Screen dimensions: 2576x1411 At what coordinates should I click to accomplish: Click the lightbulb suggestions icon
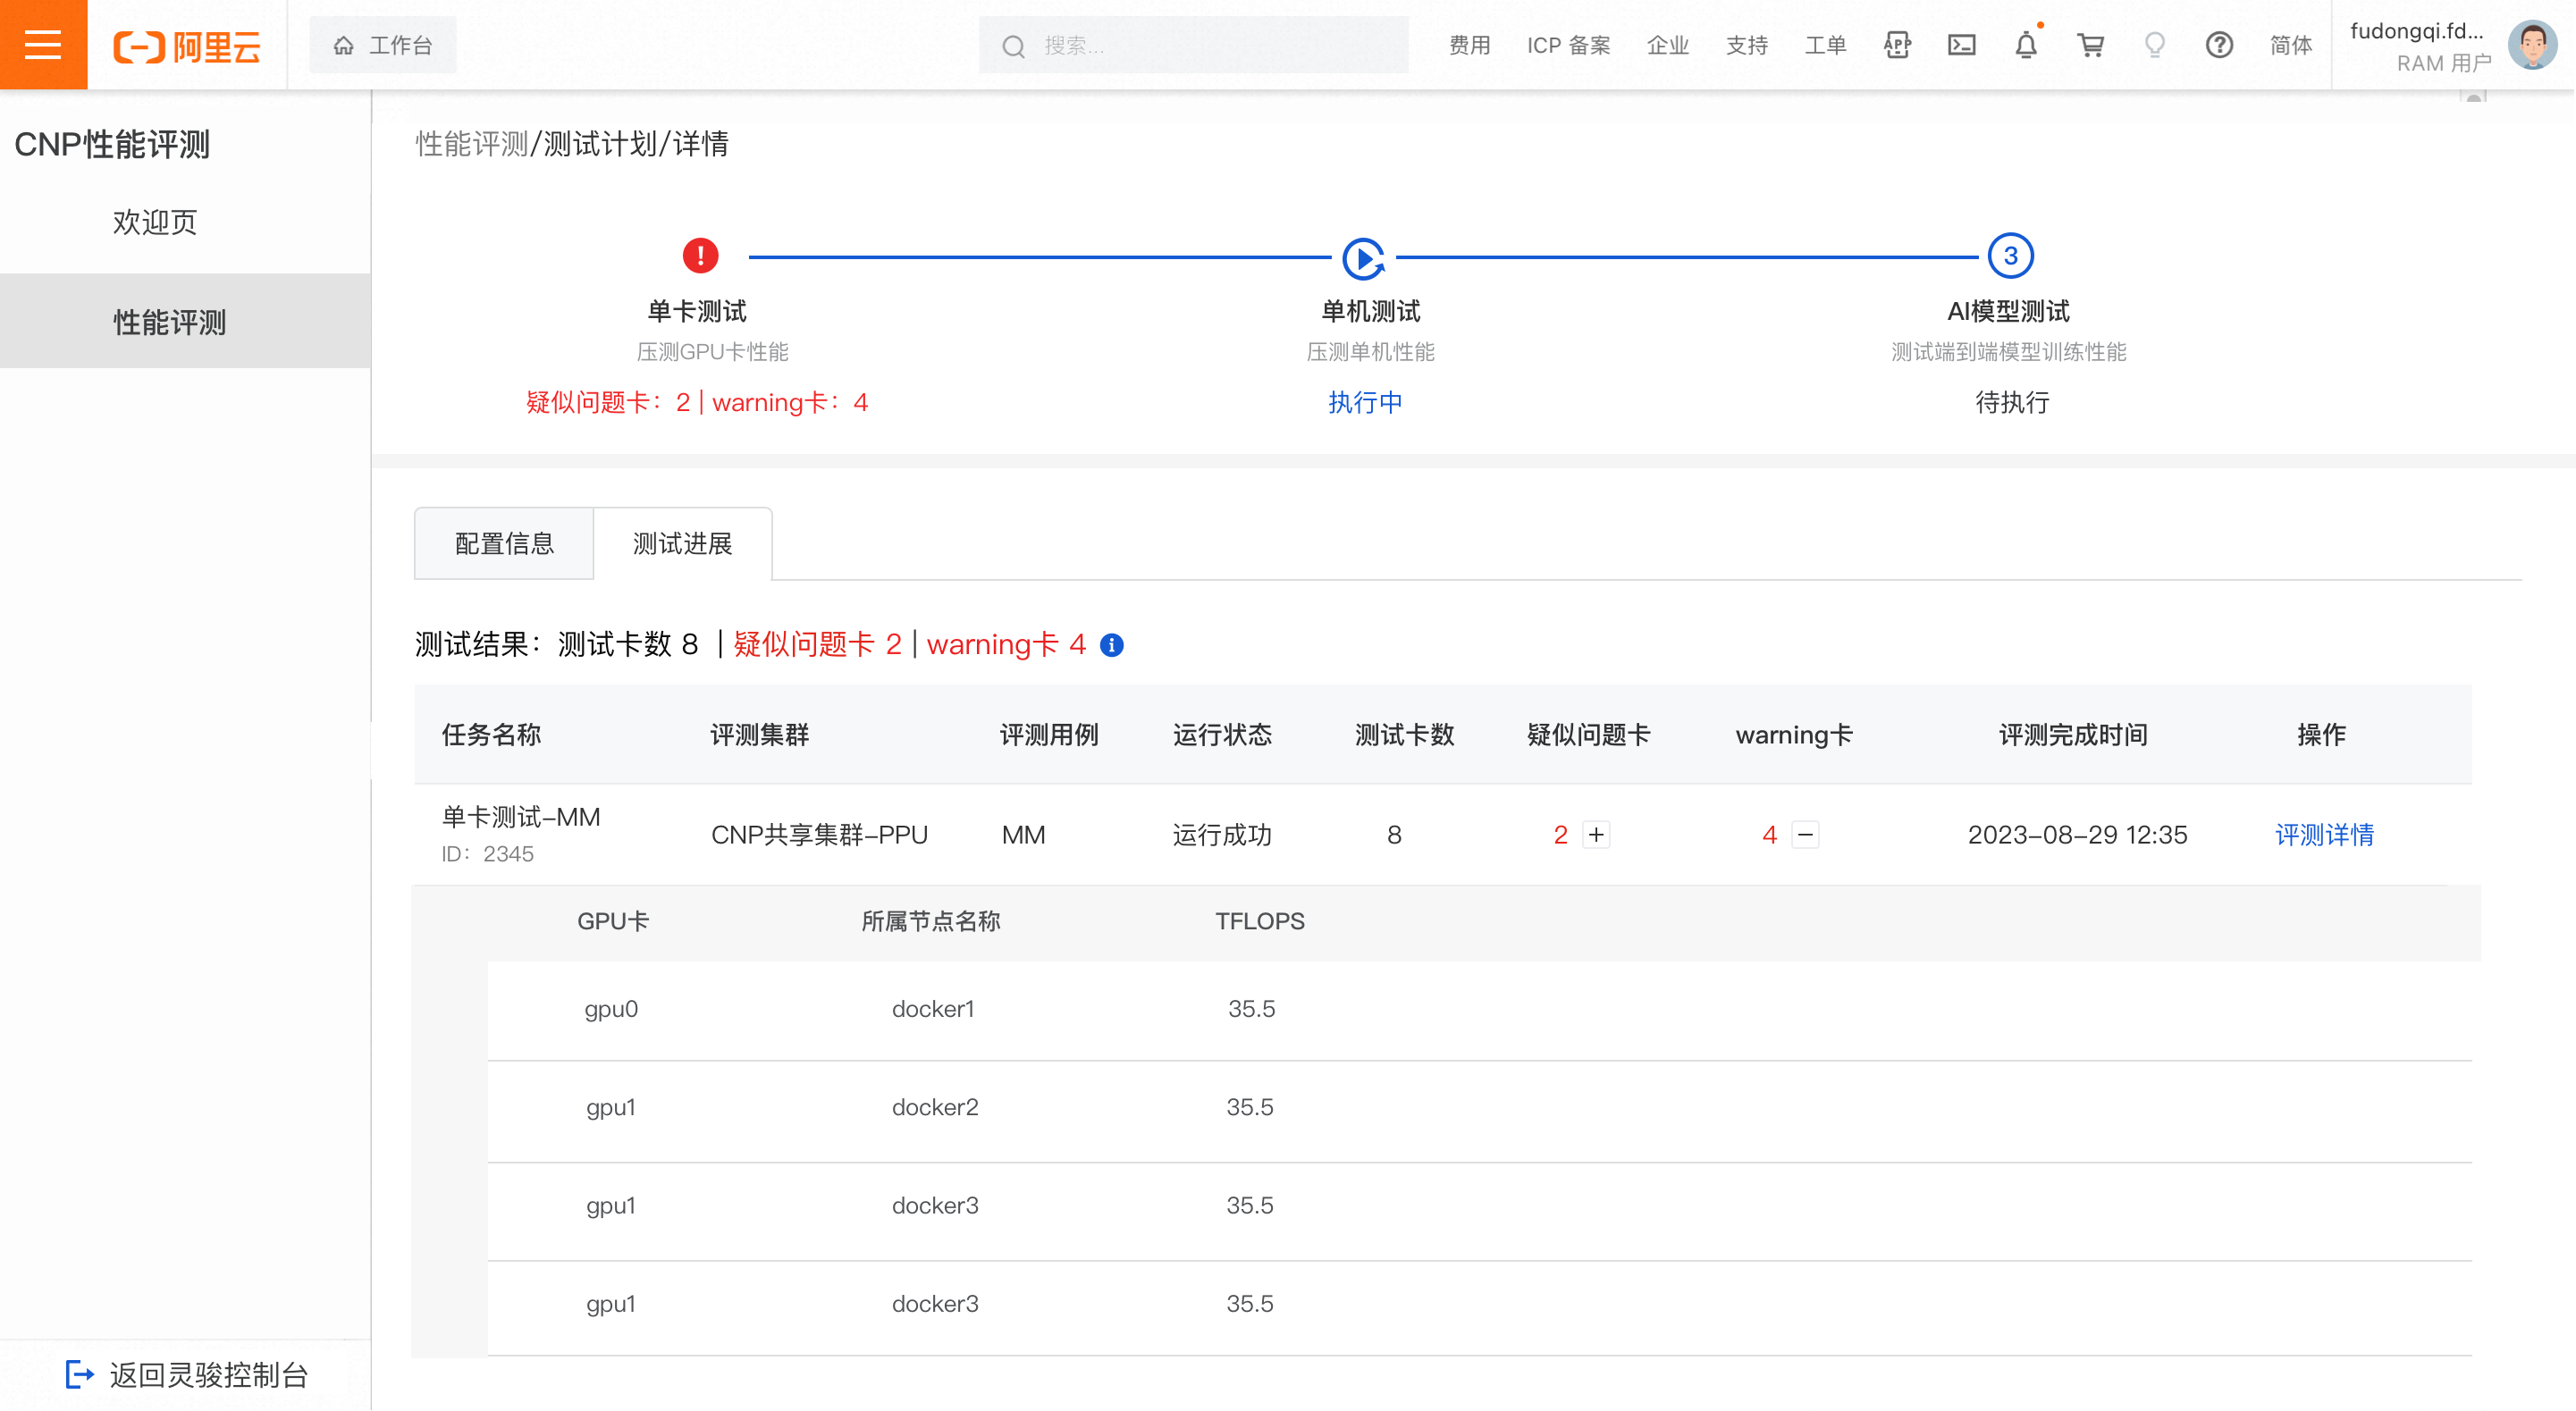[2154, 45]
